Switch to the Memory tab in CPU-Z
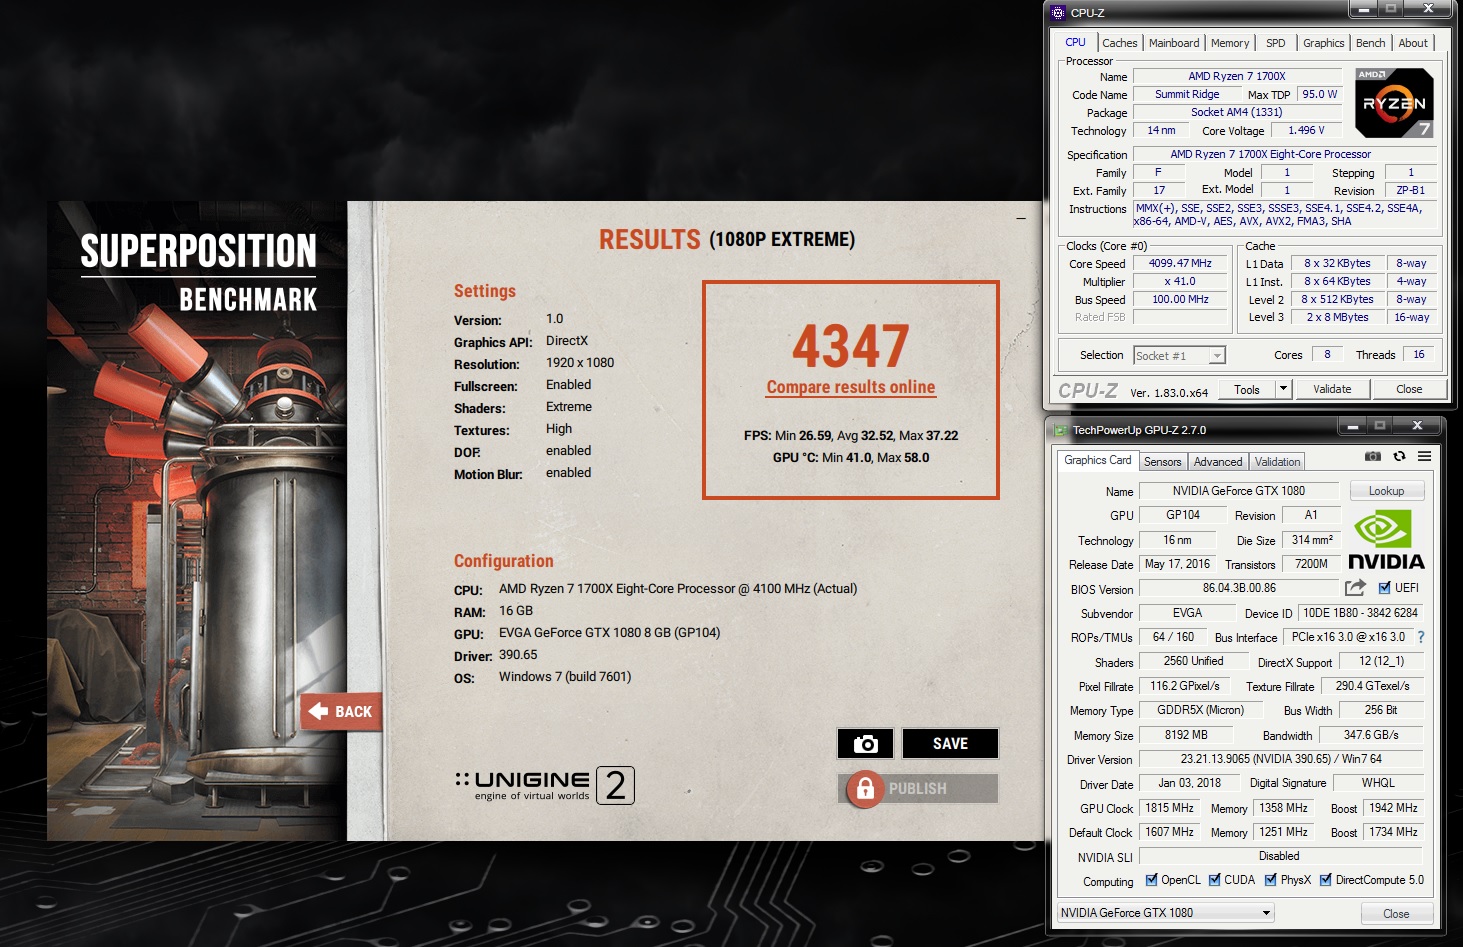 pyautogui.click(x=1230, y=43)
